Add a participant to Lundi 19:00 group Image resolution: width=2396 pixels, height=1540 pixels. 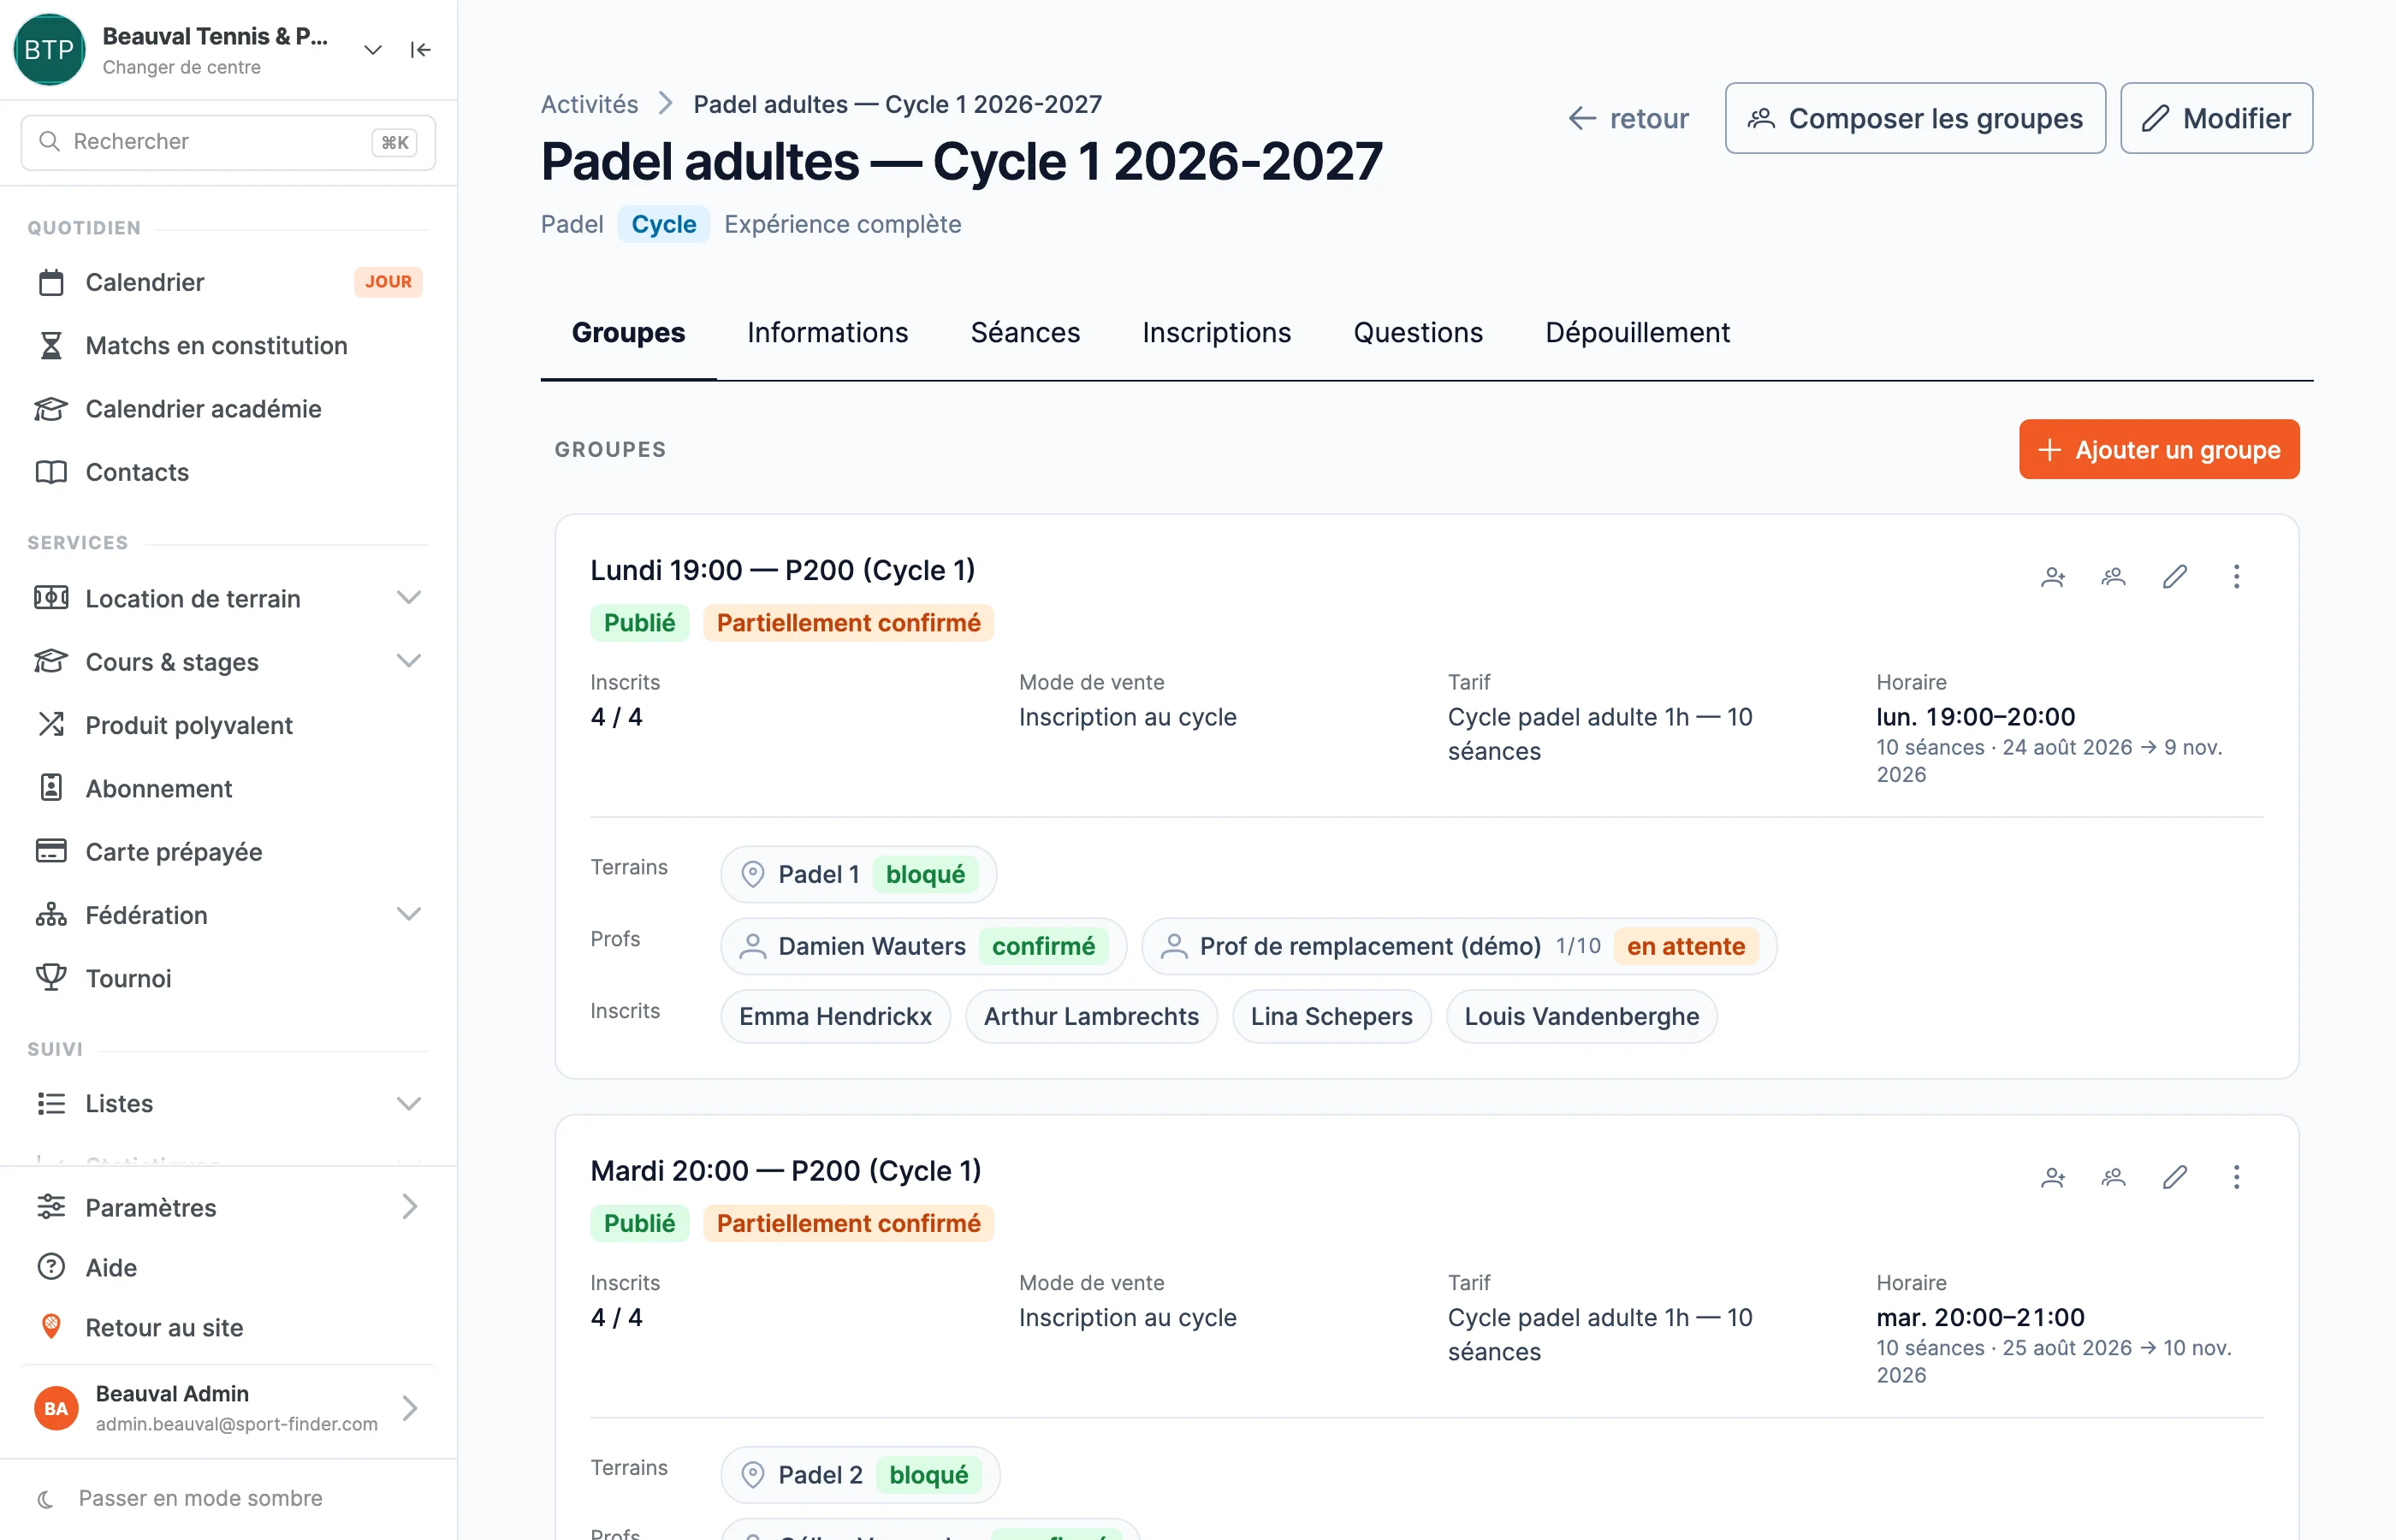click(2052, 576)
